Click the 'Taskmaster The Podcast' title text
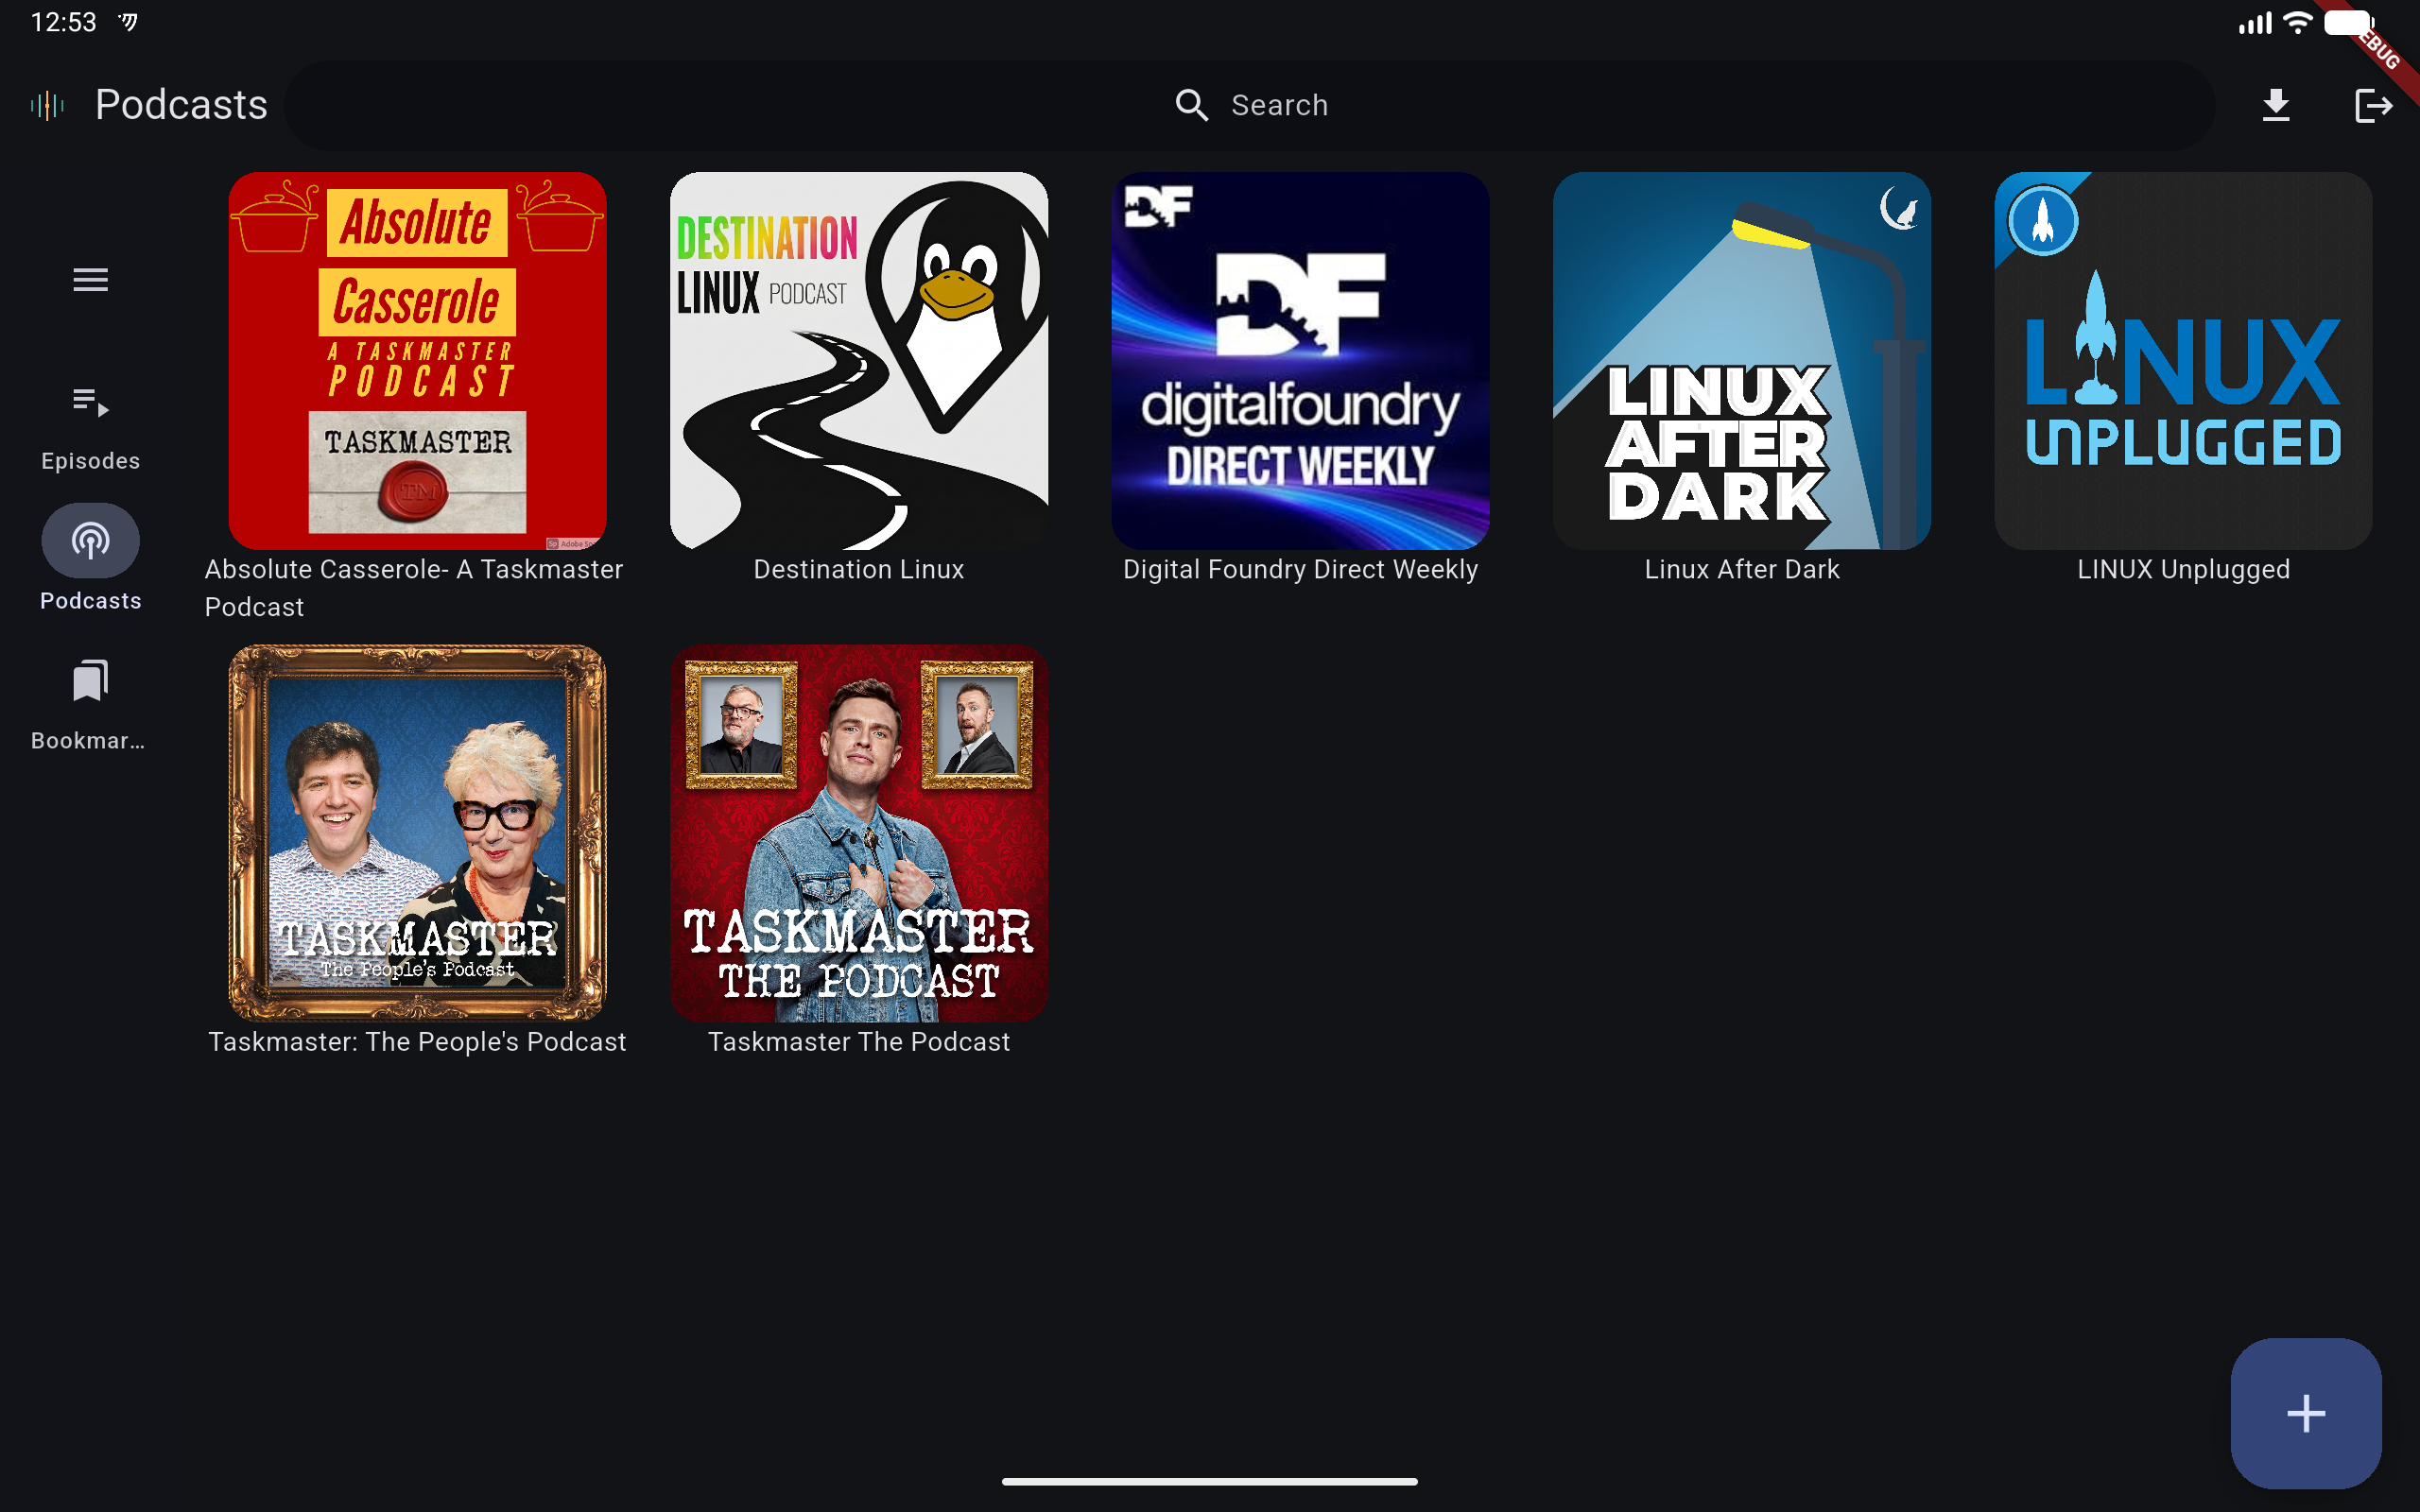 point(859,1042)
